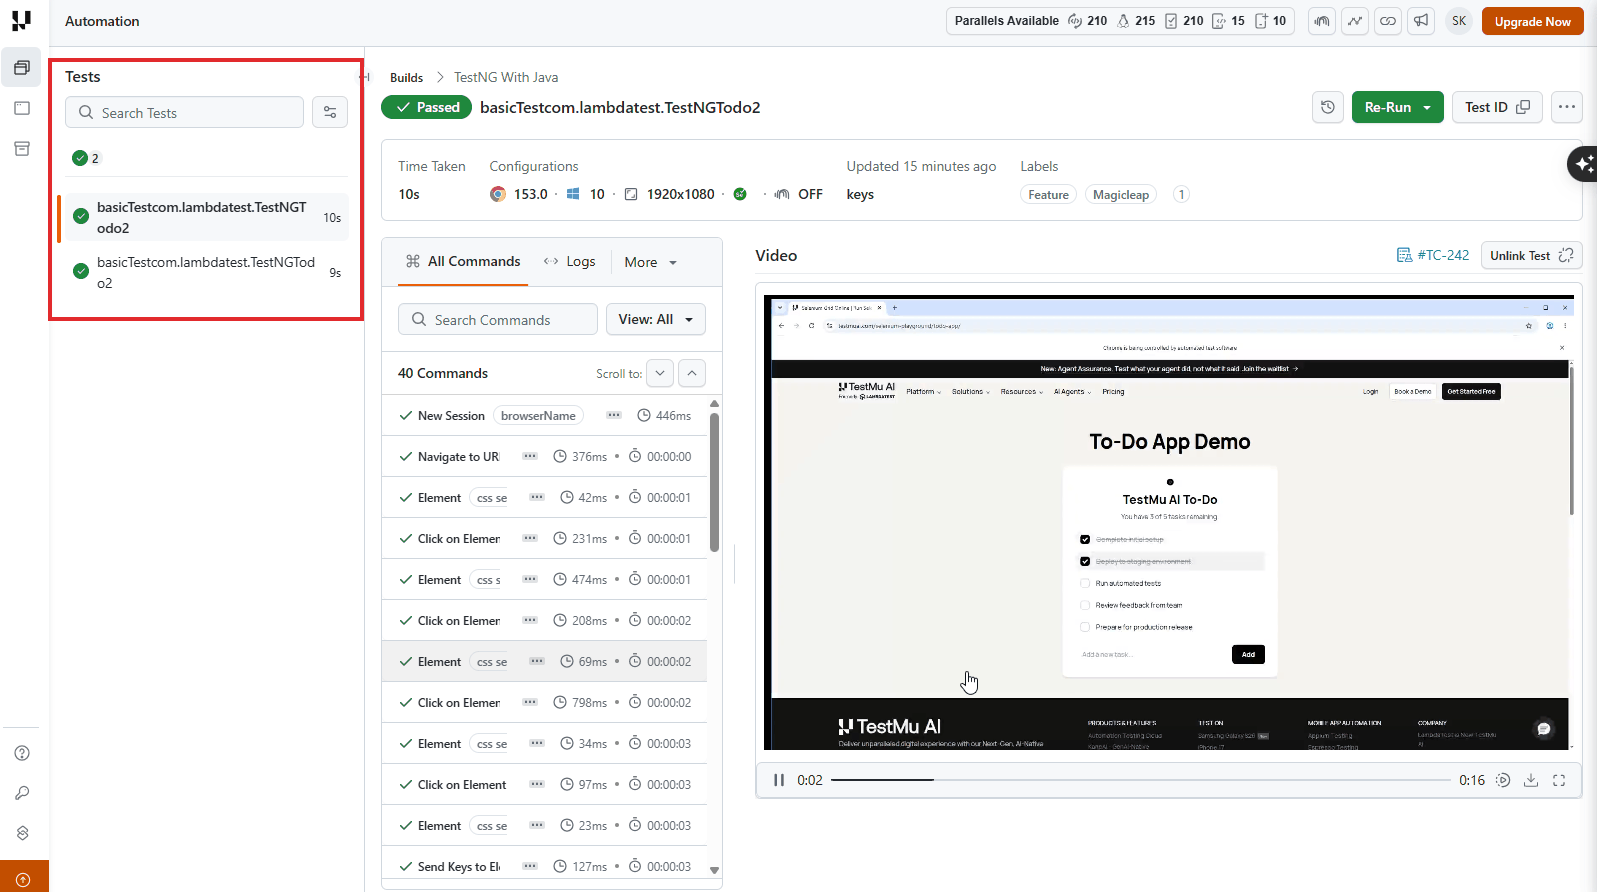Click the passed tests count badge
Viewport: 1597px width, 892px height.
pos(86,158)
